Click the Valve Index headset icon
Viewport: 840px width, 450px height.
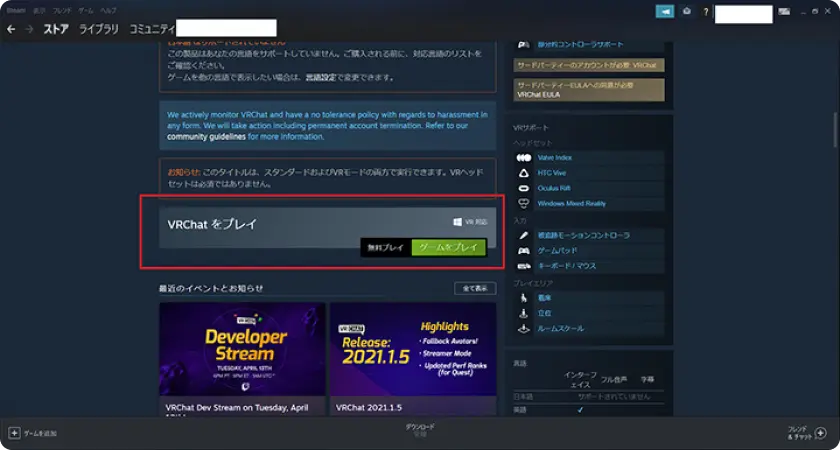pyautogui.click(x=523, y=158)
